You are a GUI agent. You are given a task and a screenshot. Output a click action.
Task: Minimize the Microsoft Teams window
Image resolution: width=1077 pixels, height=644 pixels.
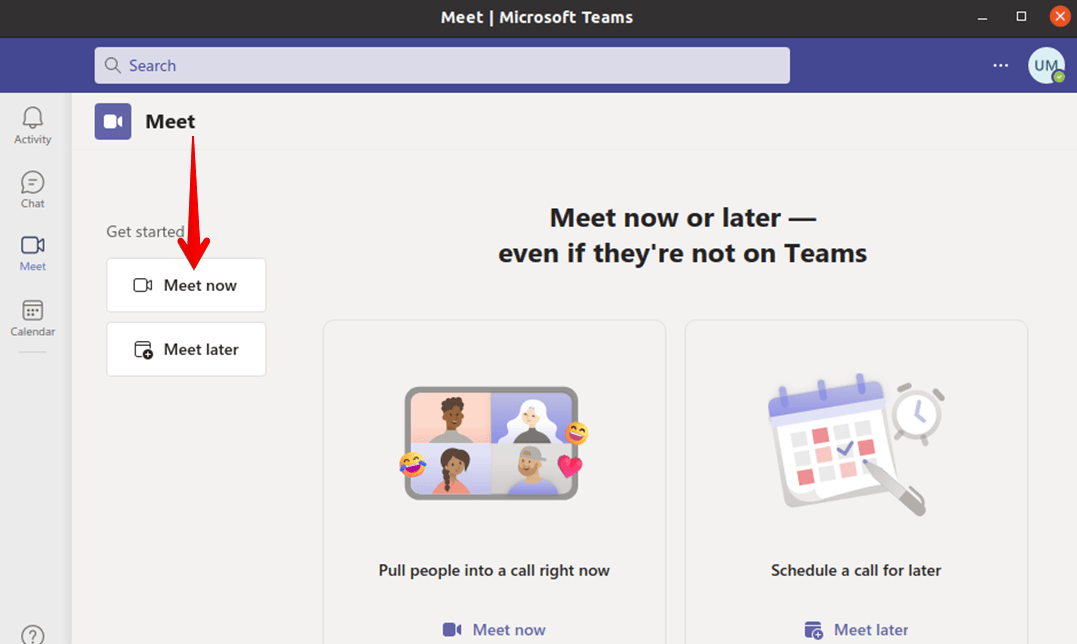982,17
